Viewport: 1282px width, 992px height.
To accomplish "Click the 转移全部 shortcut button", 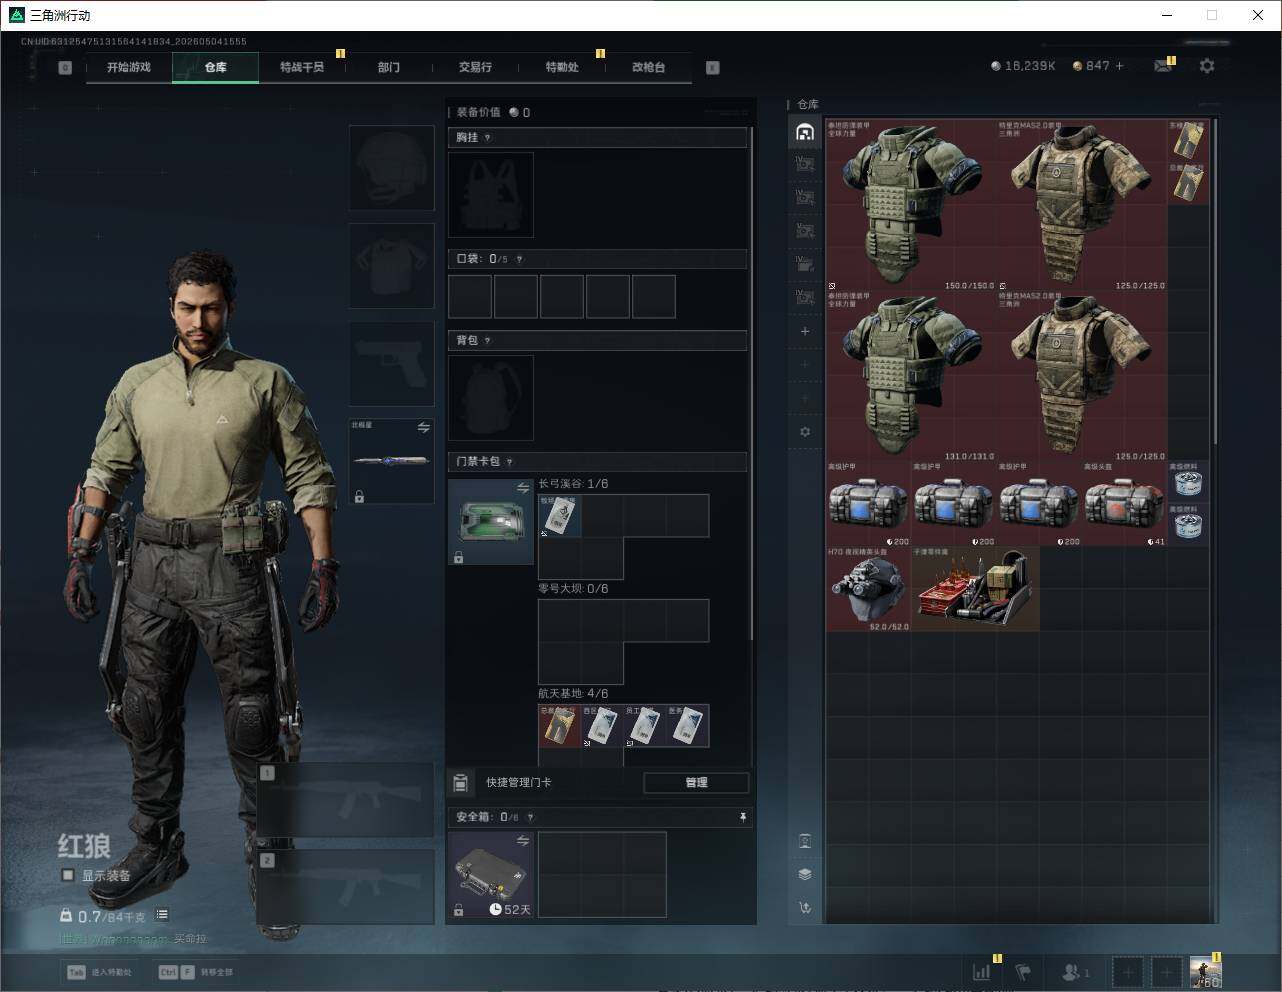I will (196, 972).
